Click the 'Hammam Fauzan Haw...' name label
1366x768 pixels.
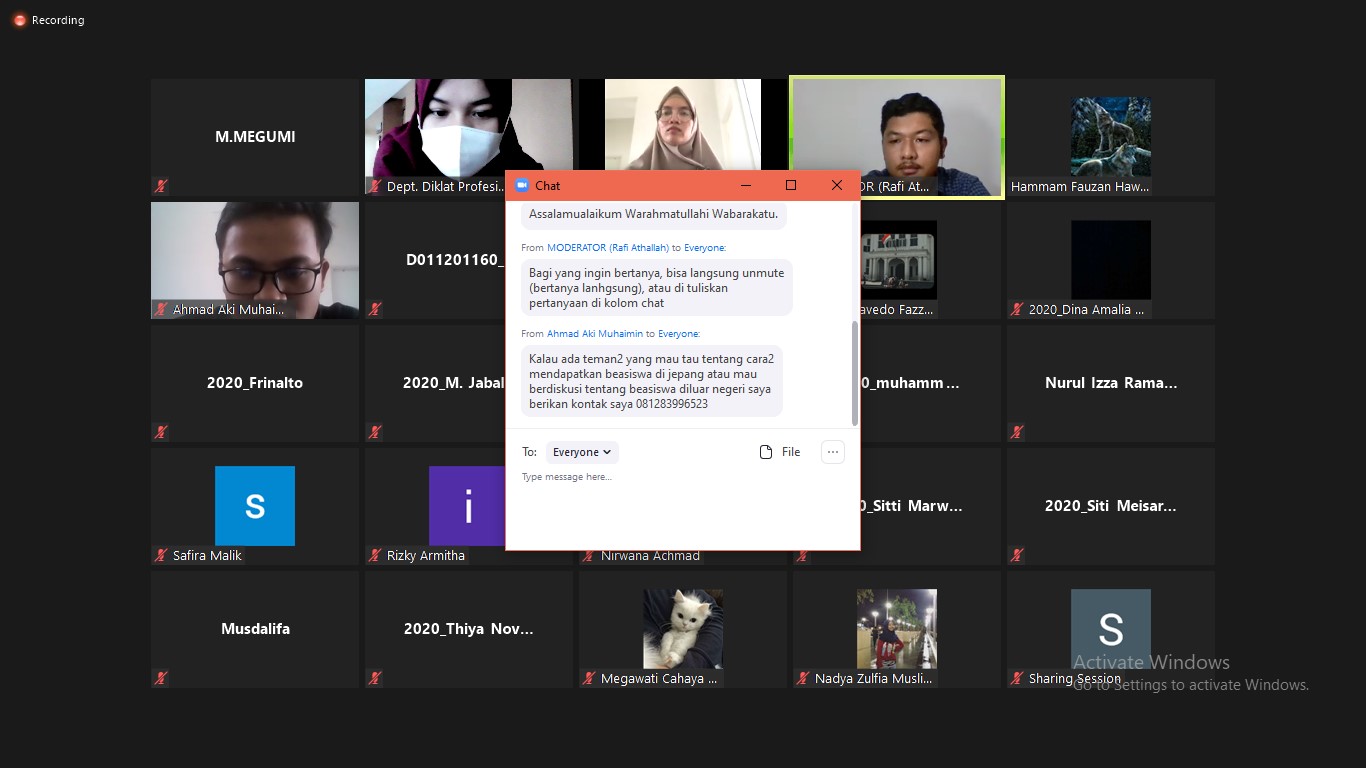1080,187
